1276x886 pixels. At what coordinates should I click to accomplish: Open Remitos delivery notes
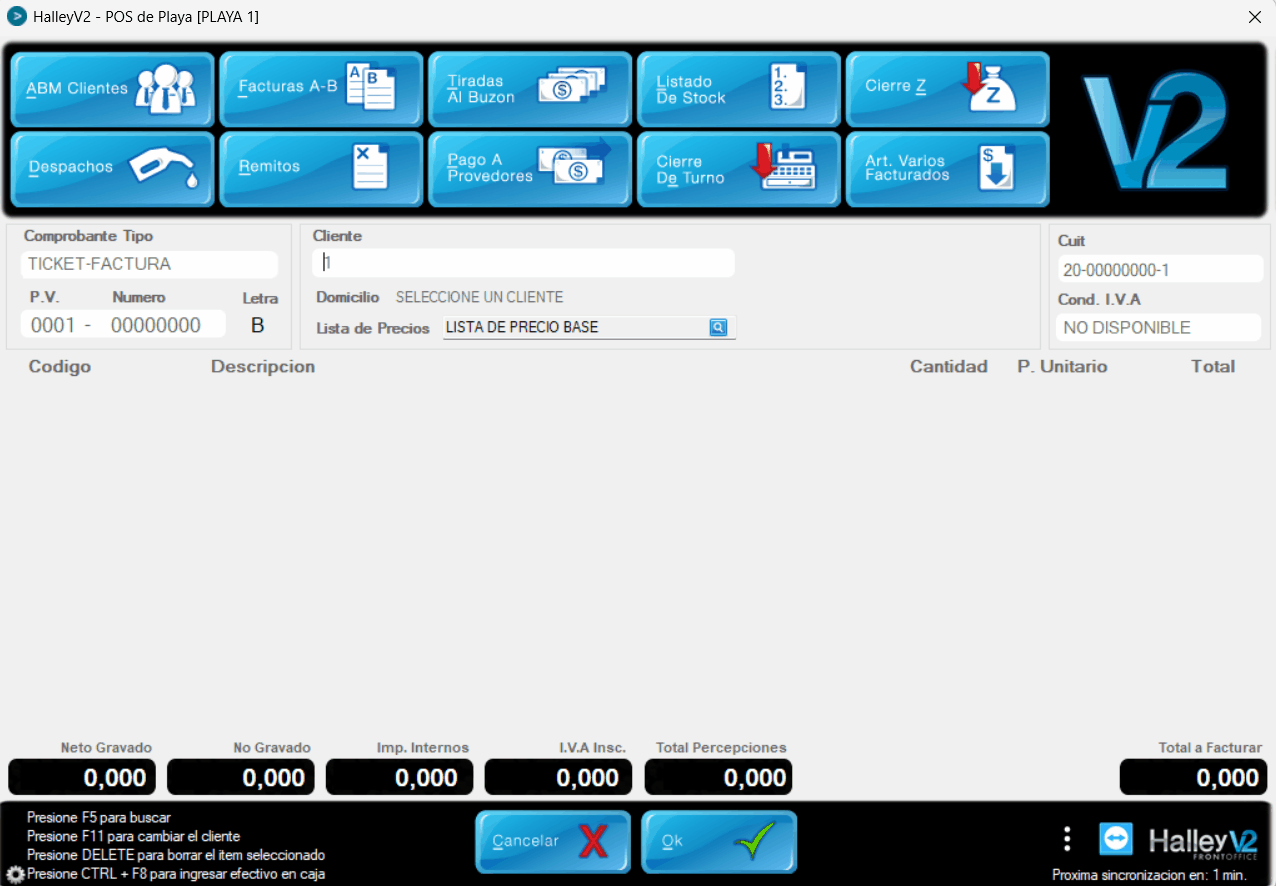(321, 168)
